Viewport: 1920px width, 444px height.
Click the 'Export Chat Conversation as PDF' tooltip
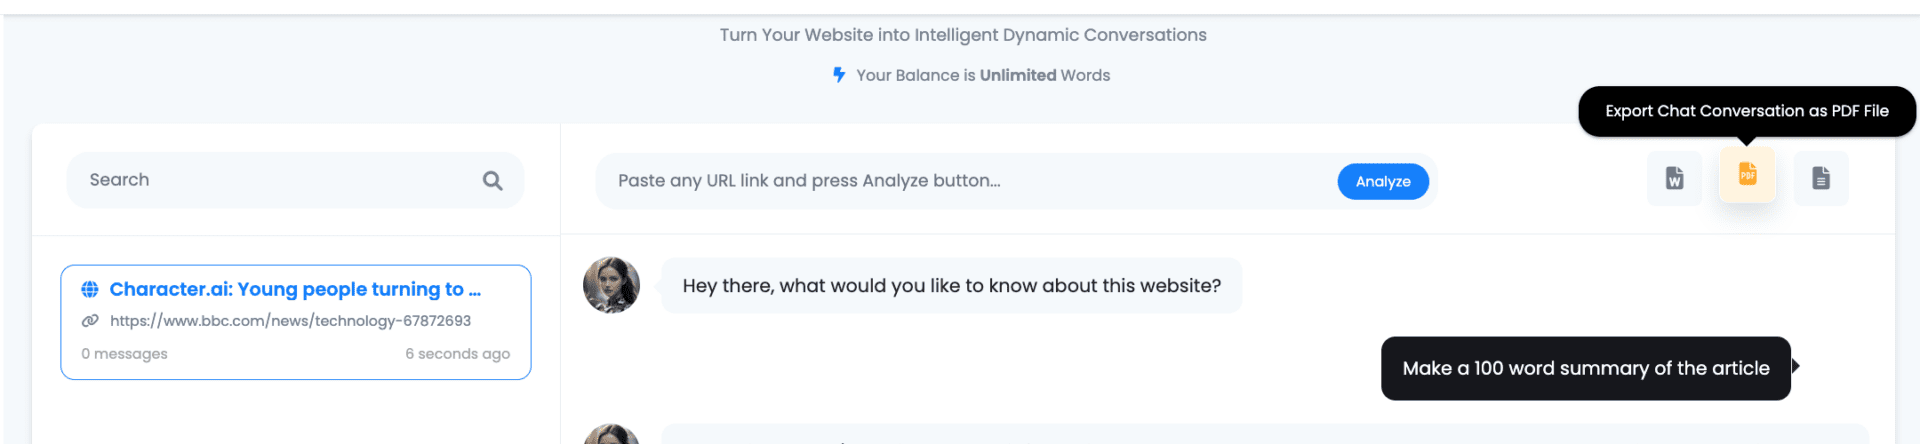tap(1746, 111)
